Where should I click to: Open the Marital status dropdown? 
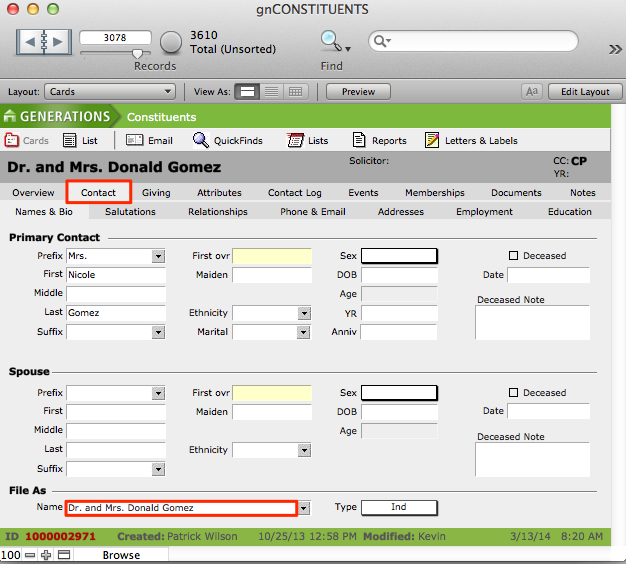(304, 333)
